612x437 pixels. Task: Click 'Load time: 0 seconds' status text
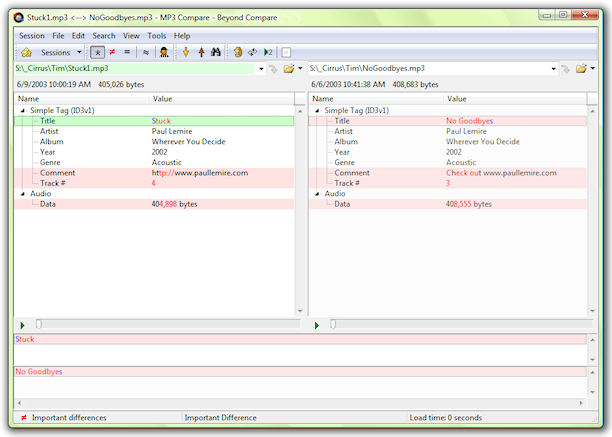445,418
